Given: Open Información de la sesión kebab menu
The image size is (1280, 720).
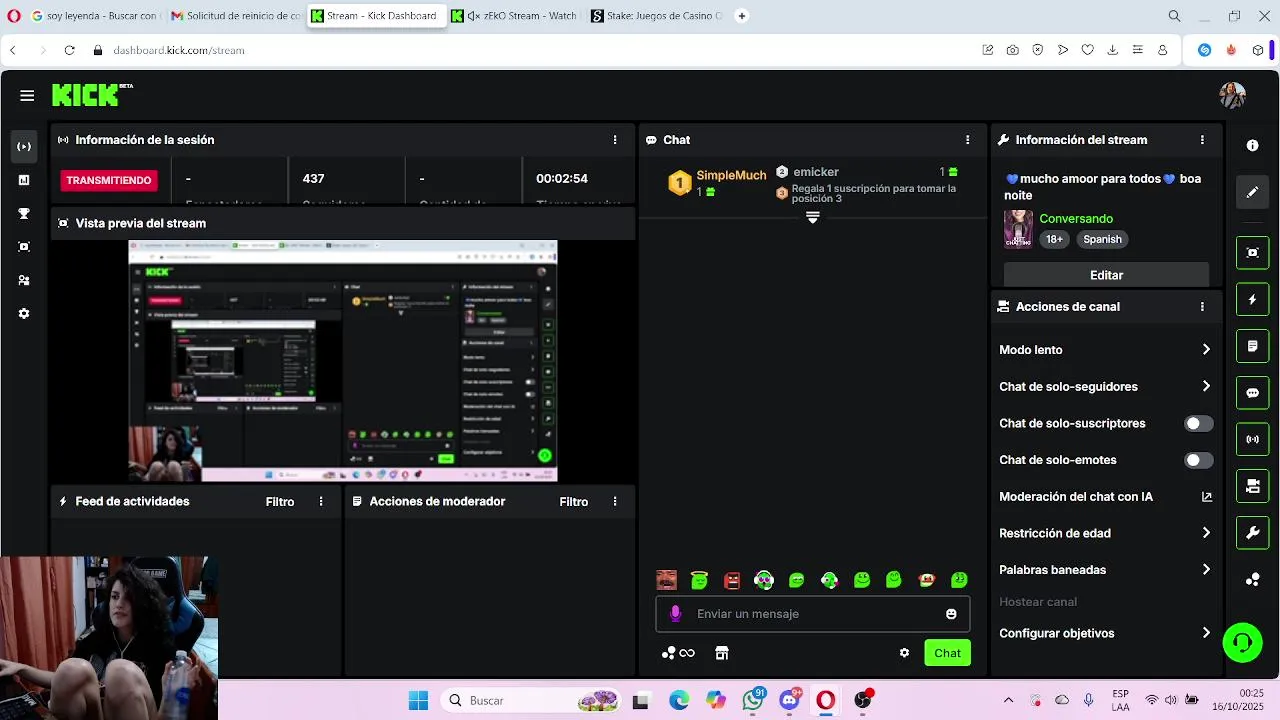Looking at the screenshot, I should [615, 140].
